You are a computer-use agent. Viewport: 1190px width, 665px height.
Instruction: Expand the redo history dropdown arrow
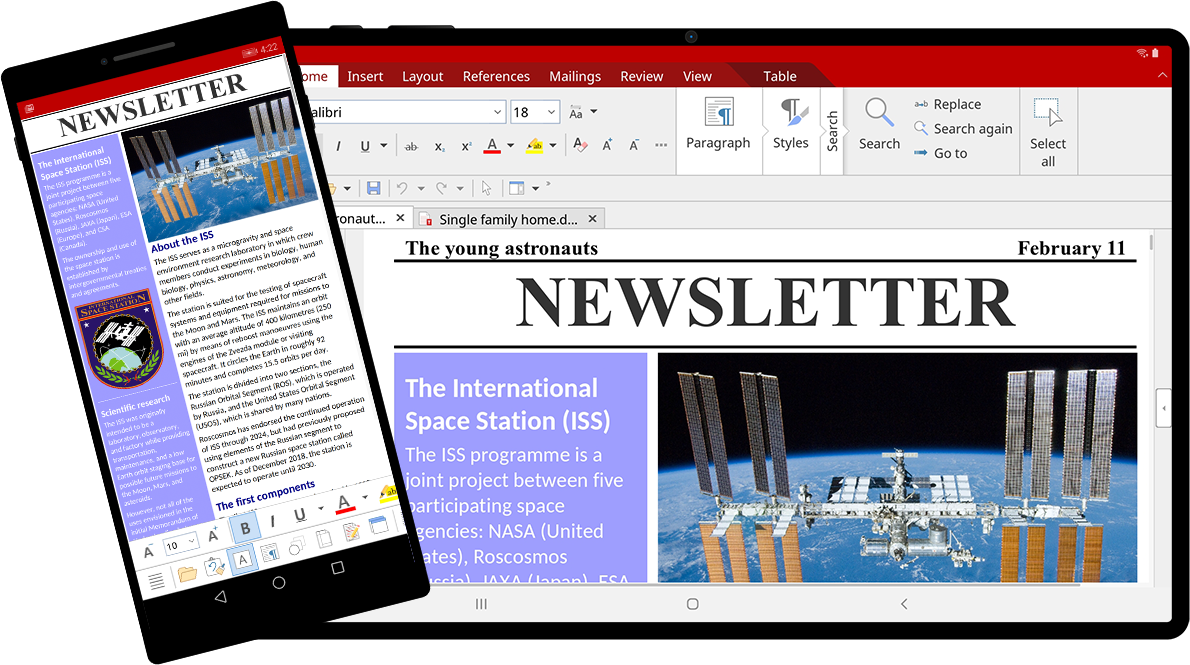pos(460,188)
